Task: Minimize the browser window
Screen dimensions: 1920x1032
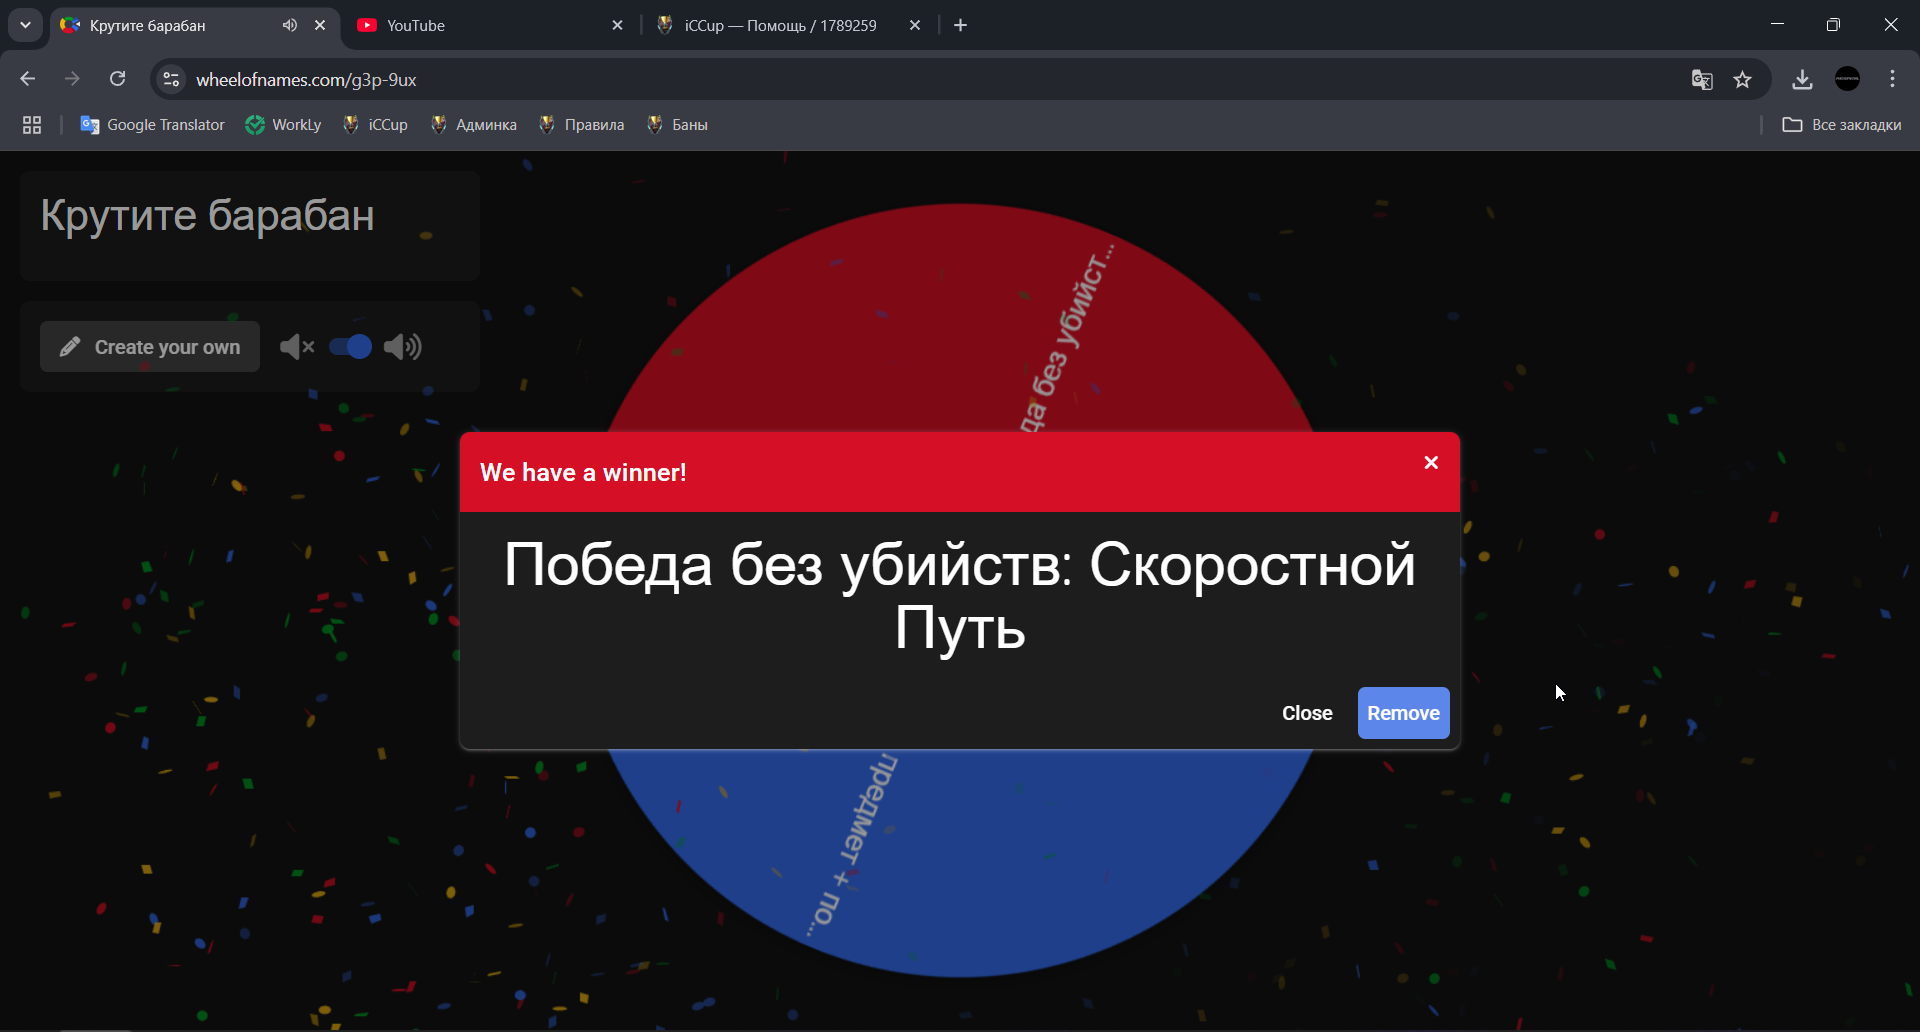Action: click(x=1777, y=25)
